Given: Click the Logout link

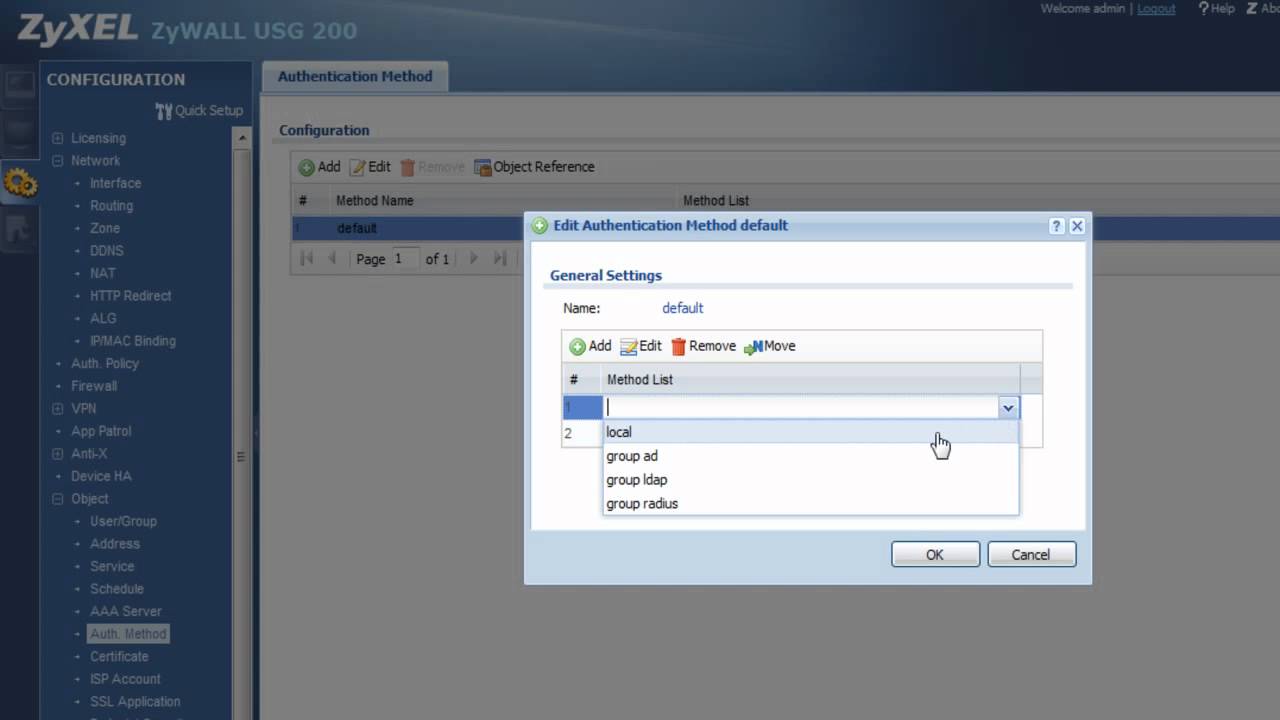Looking at the screenshot, I should click(1156, 8).
